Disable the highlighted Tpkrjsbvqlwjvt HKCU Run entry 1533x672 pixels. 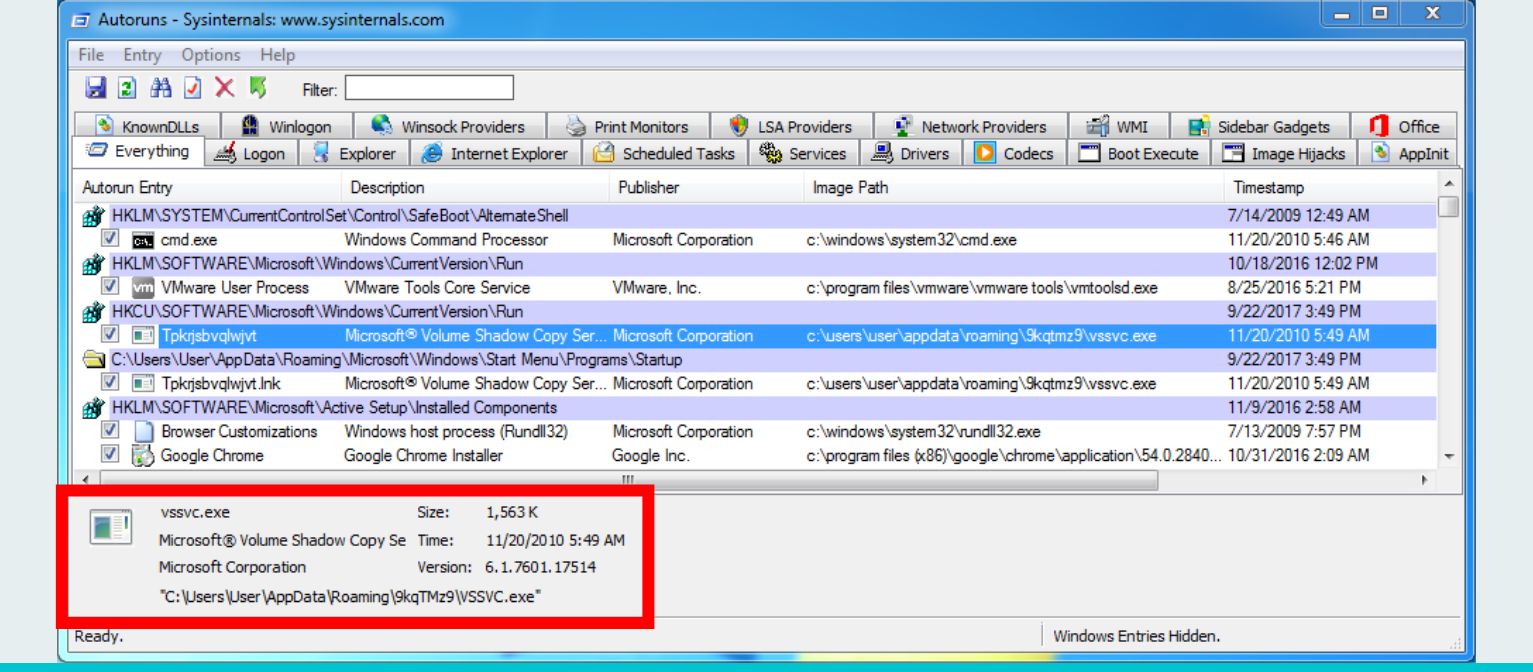pos(112,336)
